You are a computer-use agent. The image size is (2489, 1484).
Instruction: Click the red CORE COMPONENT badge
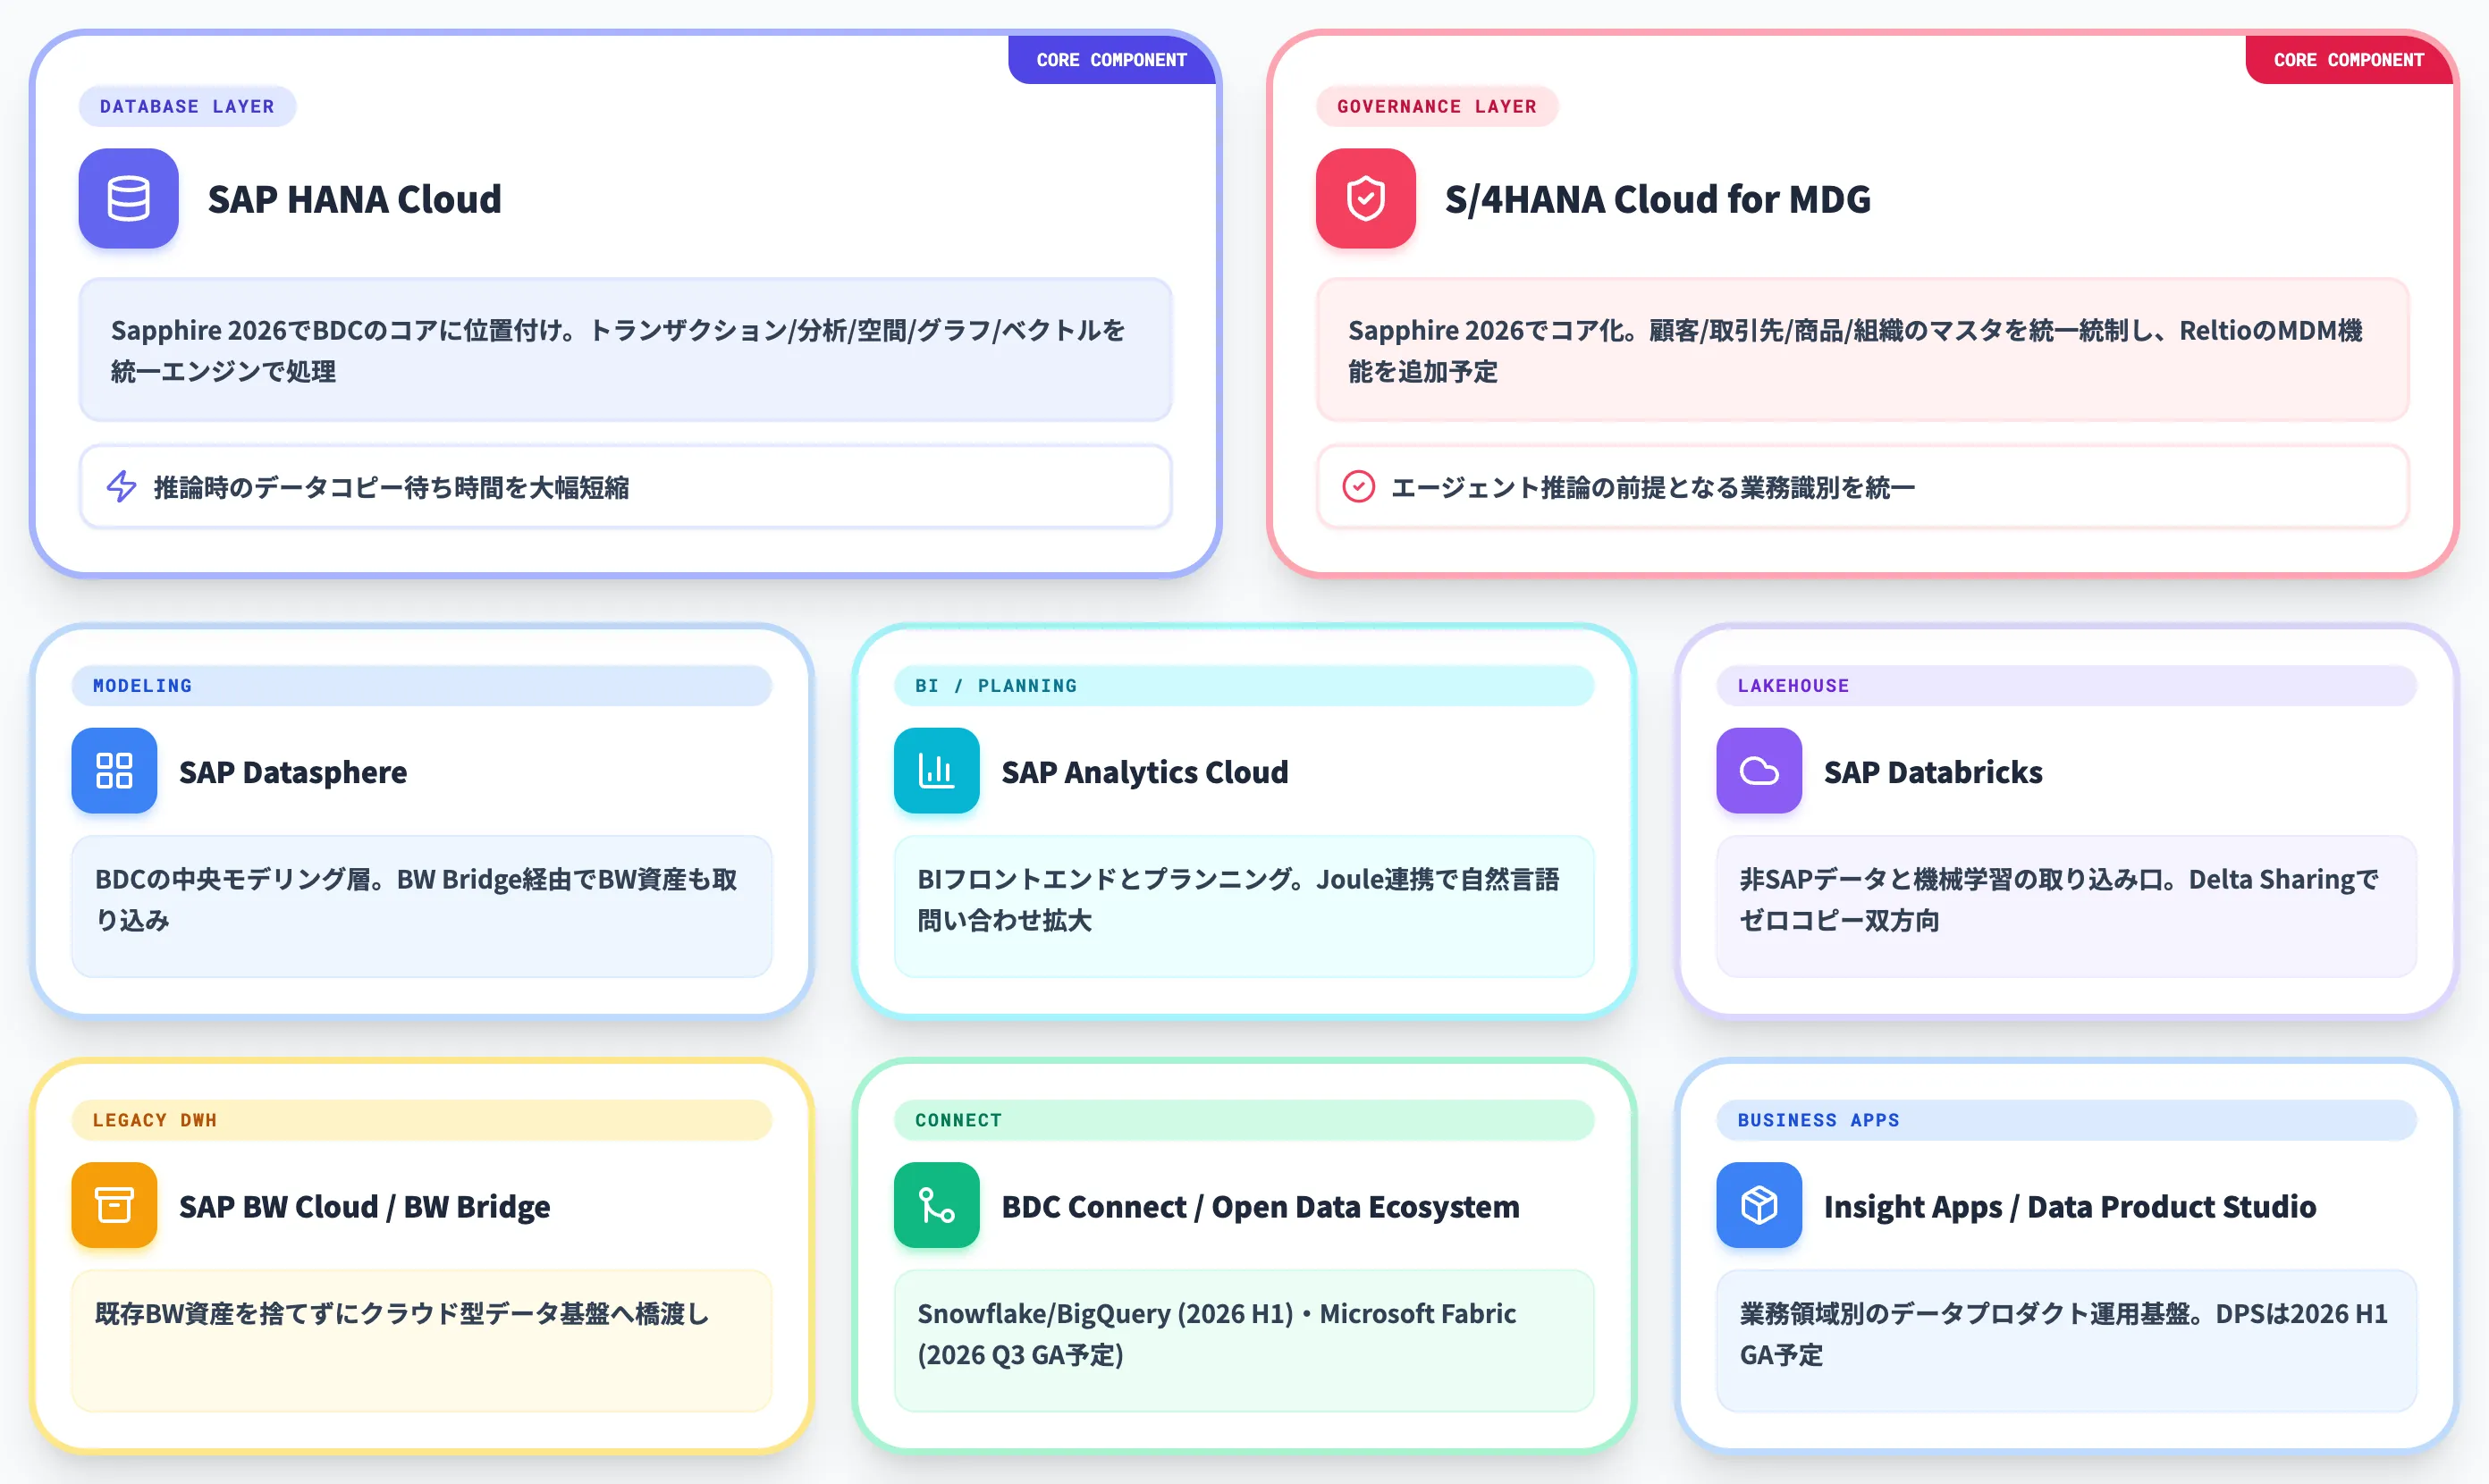pyautogui.click(x=2348, y=60)
